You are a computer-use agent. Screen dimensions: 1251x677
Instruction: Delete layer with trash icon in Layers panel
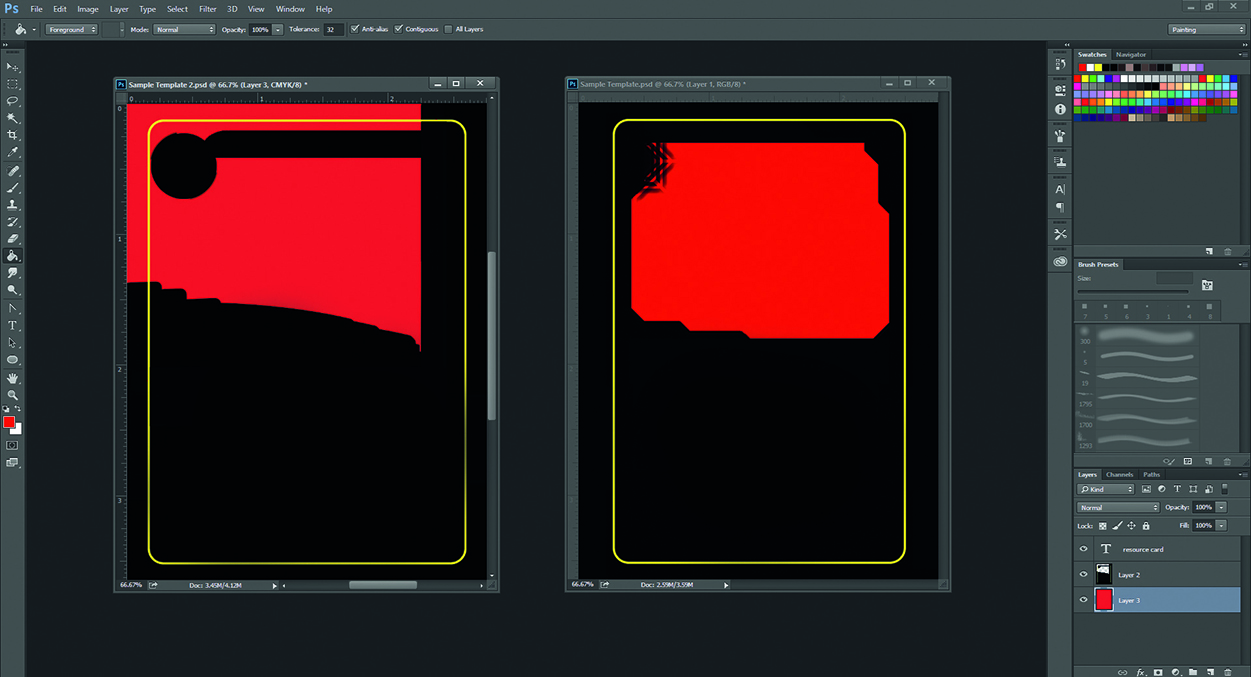click(x=1228, y=672)
